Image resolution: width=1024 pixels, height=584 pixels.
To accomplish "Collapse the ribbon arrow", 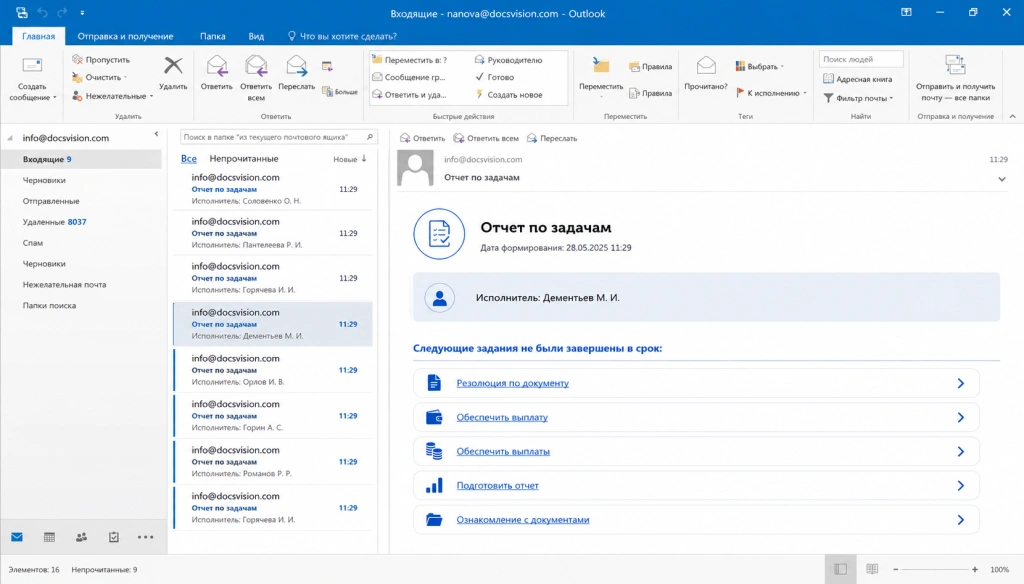I will tap(1012, 116).
